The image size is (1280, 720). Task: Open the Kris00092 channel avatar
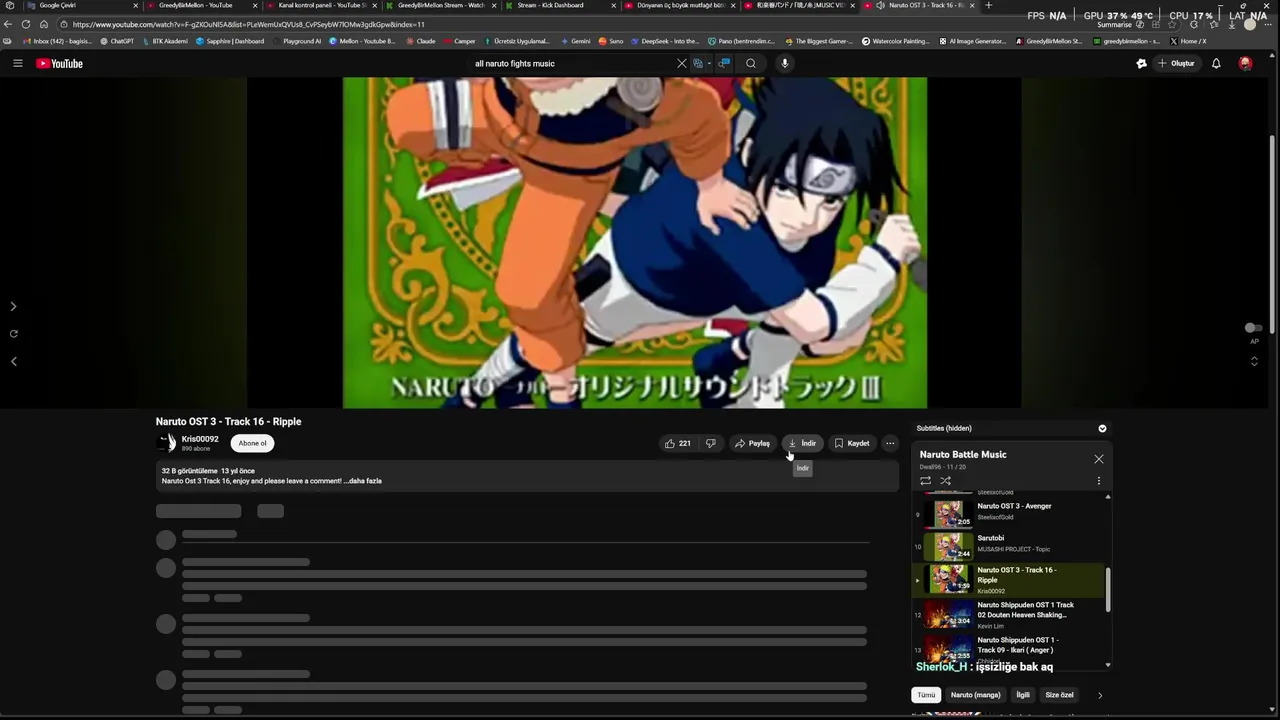[166, 442]
